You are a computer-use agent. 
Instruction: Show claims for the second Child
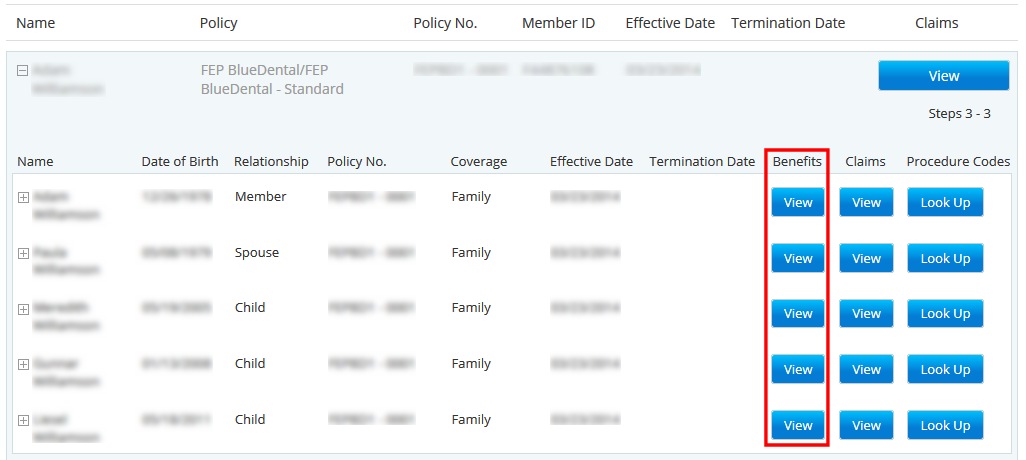pyautogui.click(x=866, y=370)
